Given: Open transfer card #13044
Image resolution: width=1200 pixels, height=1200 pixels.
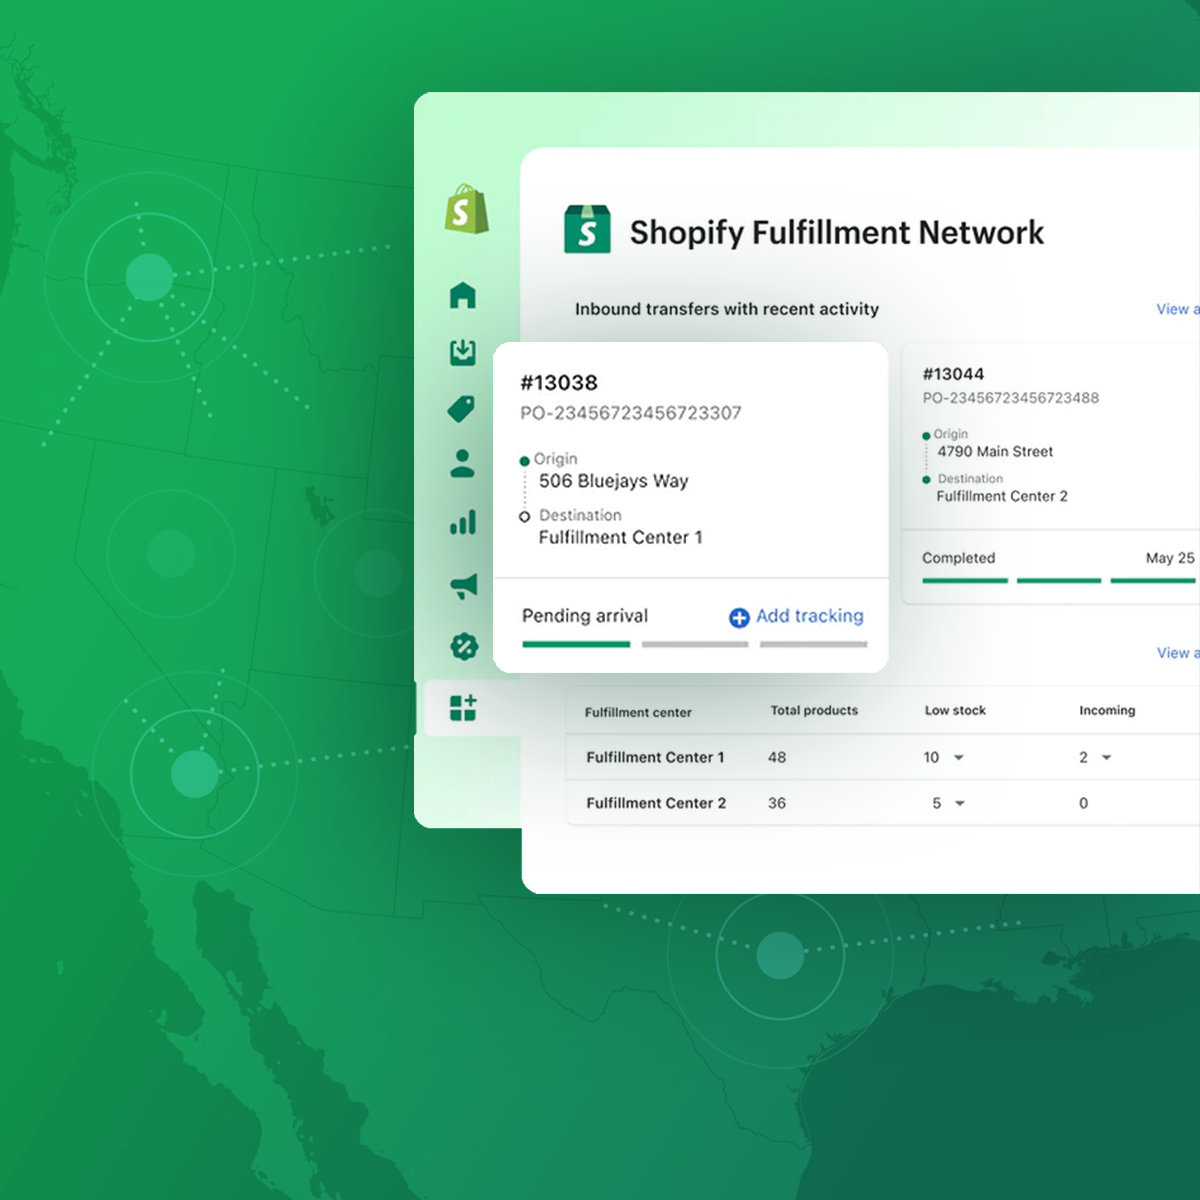Looking at the screenshot, I should coord(1051,474).
